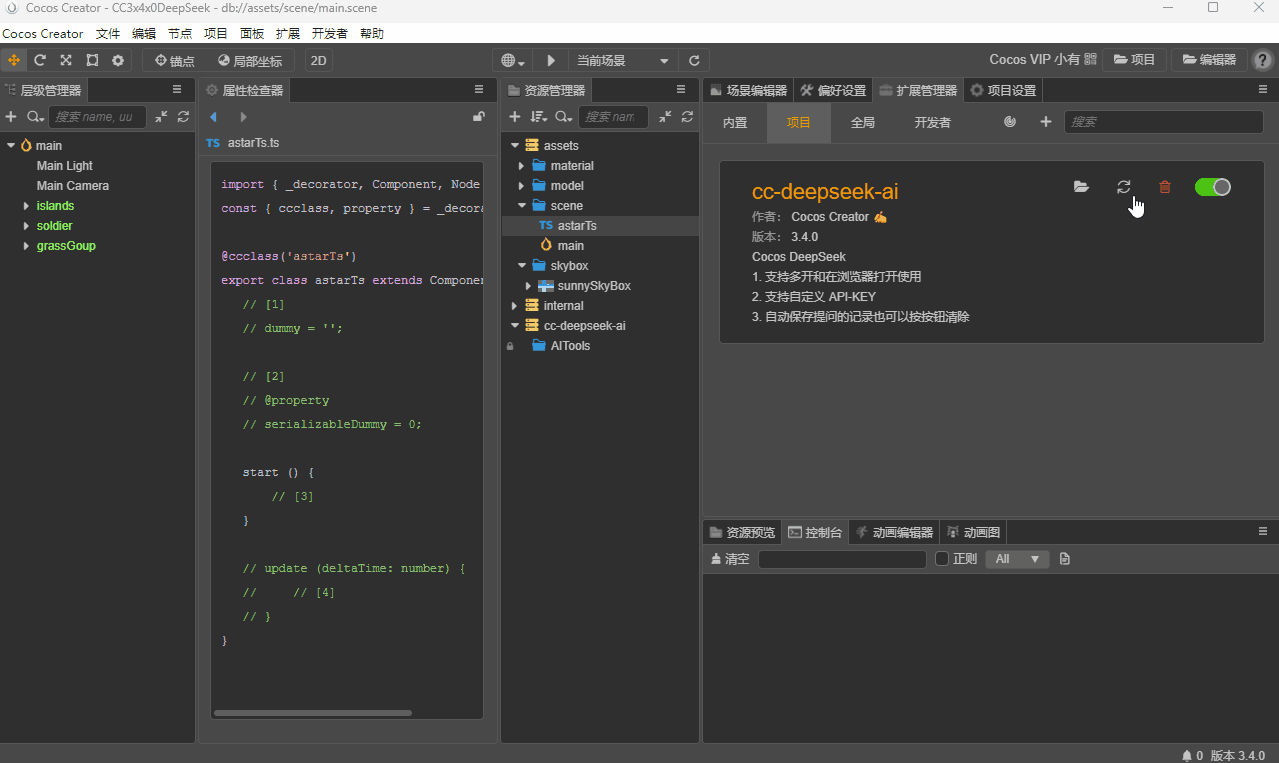Open the 属性检查器 panel menu icon
The height and width of the screenshot is (763, 1279).
[479, 90]
